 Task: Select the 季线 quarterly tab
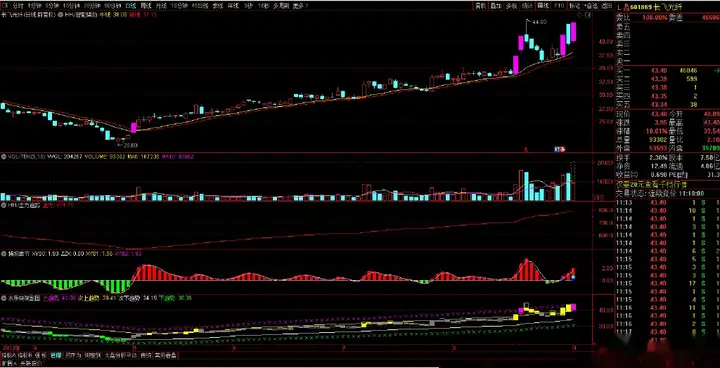click(x=217, y=6)
